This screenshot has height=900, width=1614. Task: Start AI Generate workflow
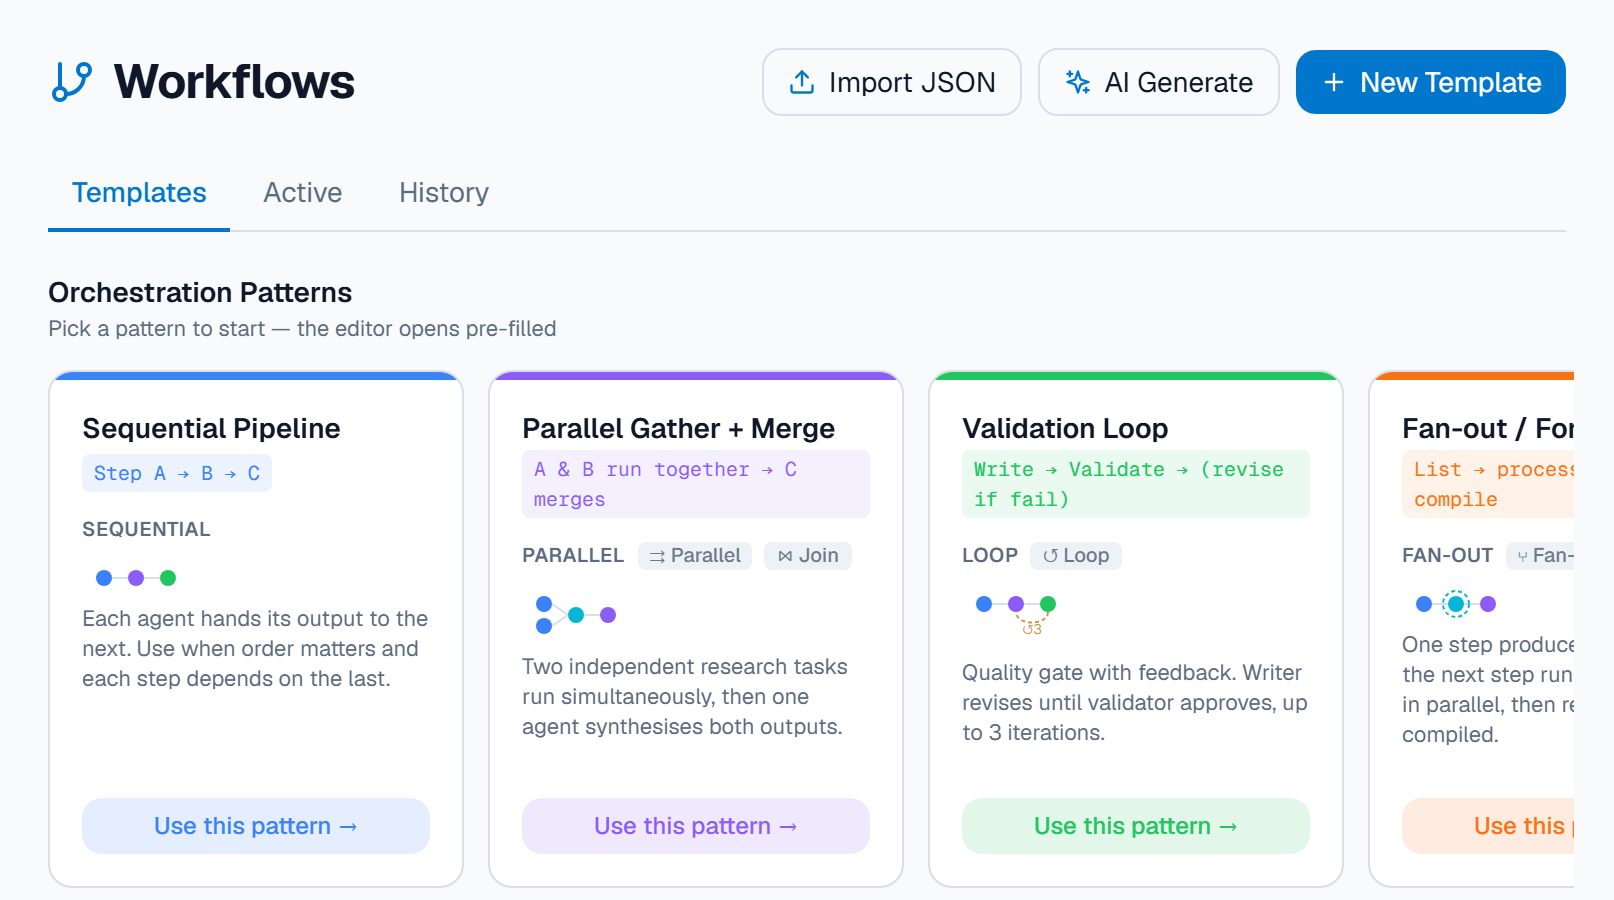[x=1159, y=82]
